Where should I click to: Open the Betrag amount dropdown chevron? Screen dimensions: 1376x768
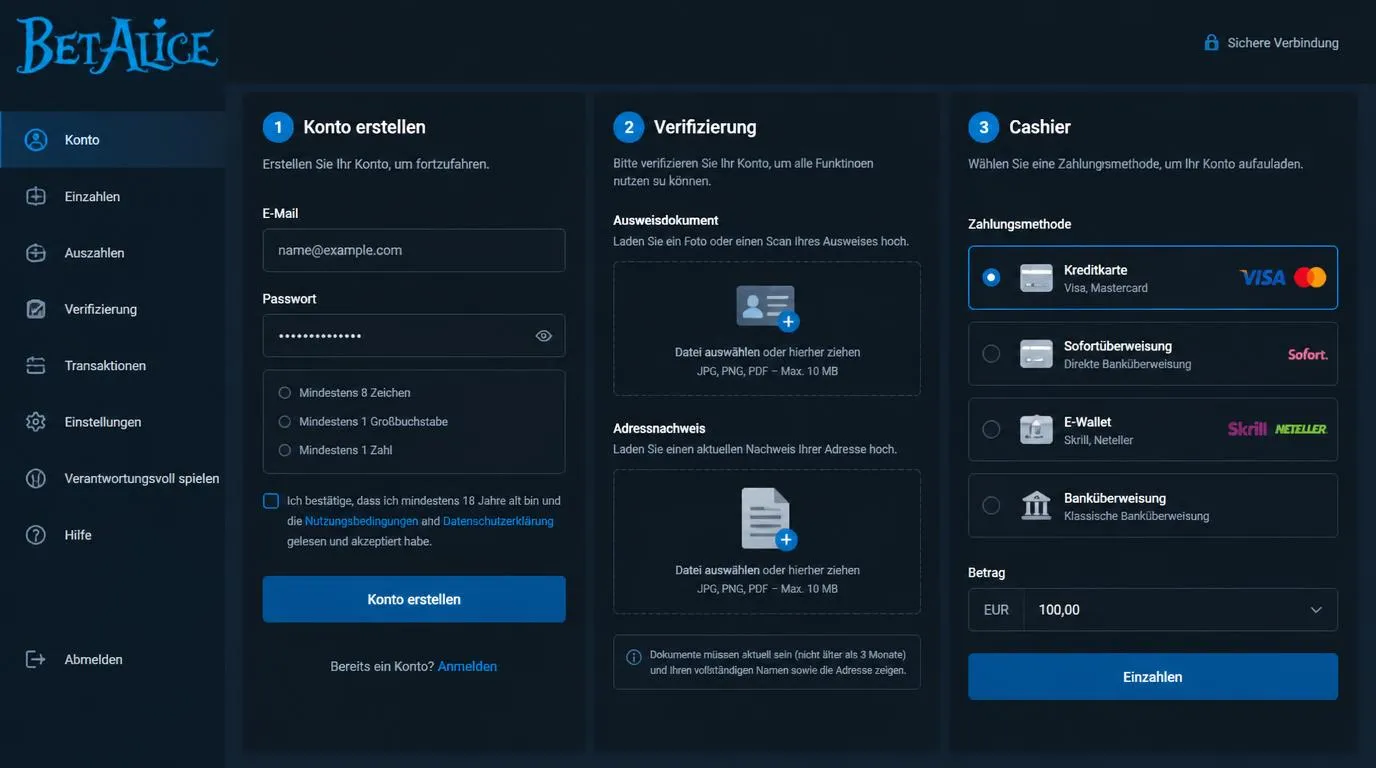click(x=1316, y=610)
